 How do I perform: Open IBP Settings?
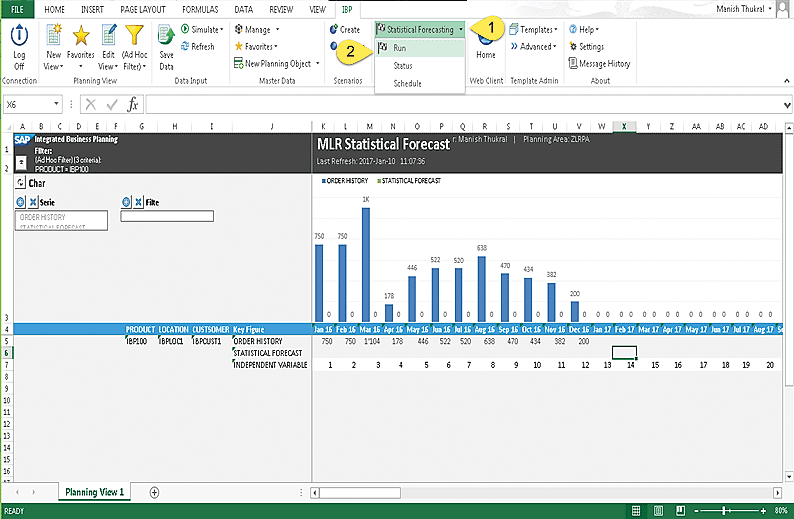[x=586, y=47]
